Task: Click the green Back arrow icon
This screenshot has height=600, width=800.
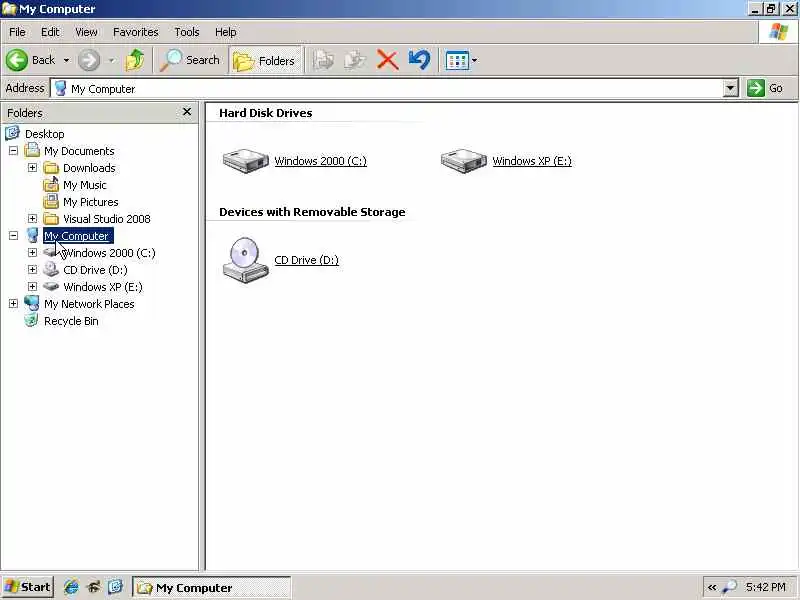Action: coord(17,60)
